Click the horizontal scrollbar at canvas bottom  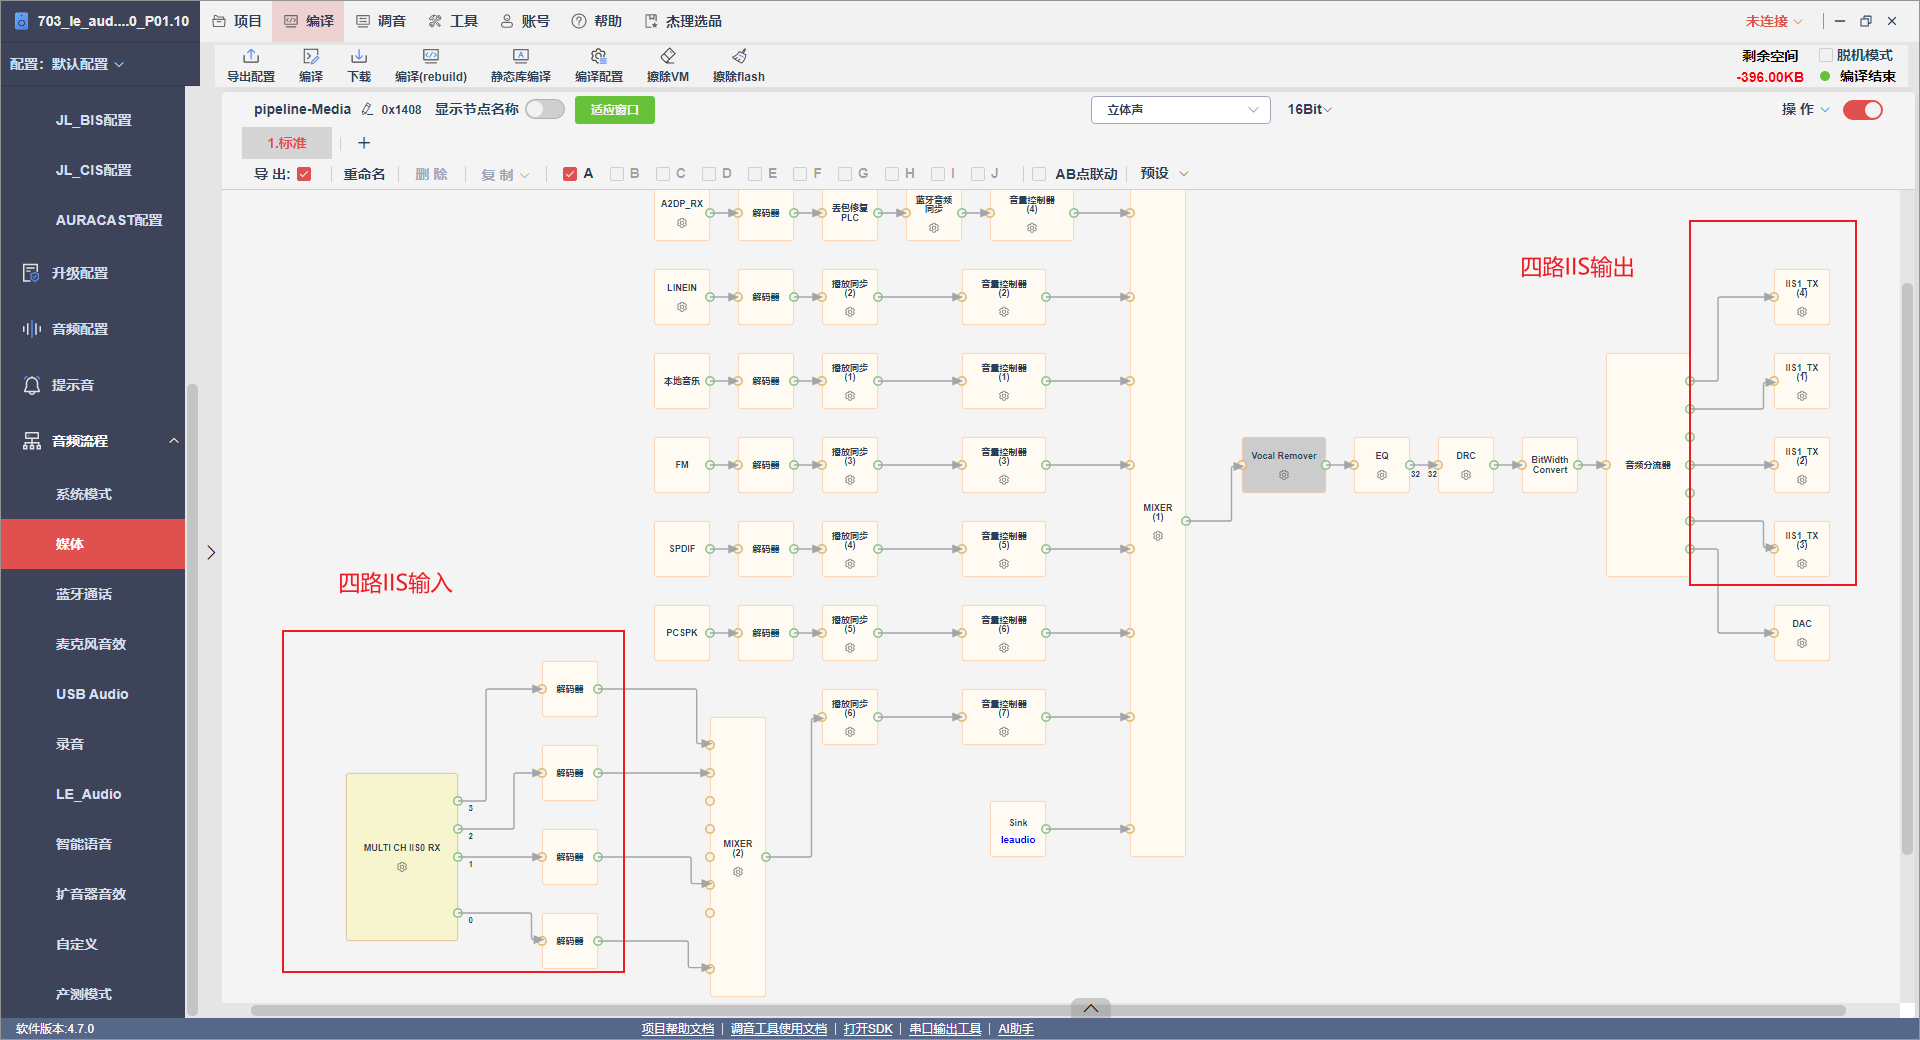tap(1048, 1010)
